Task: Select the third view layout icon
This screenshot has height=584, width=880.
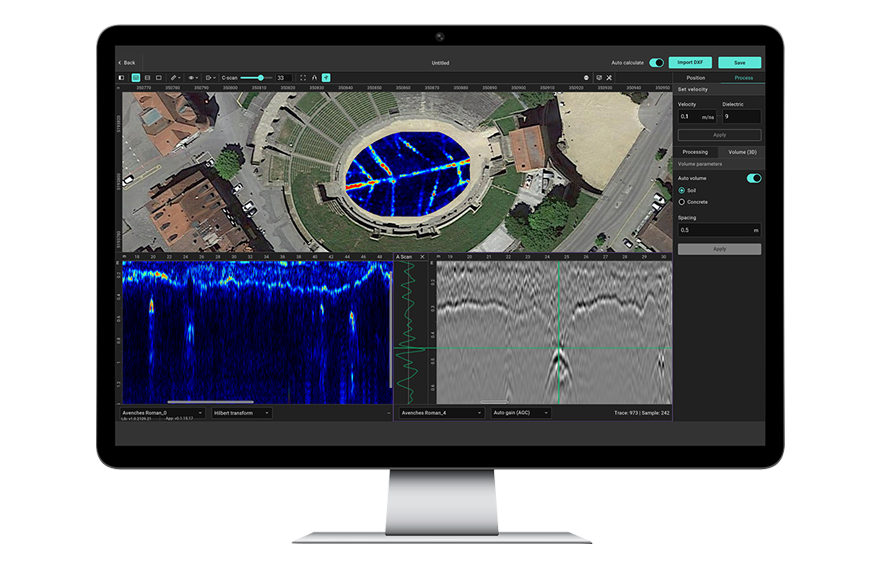Action: pyautogui.click(x=159, y=77)
